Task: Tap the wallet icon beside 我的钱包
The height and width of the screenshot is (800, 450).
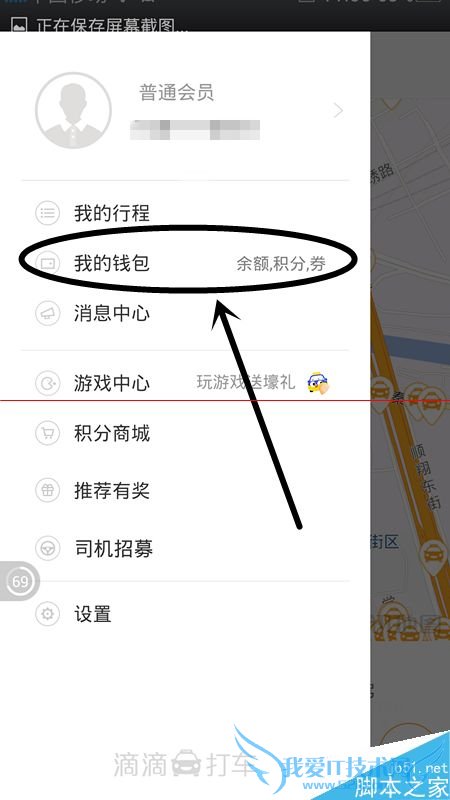Action: [47, 263]
